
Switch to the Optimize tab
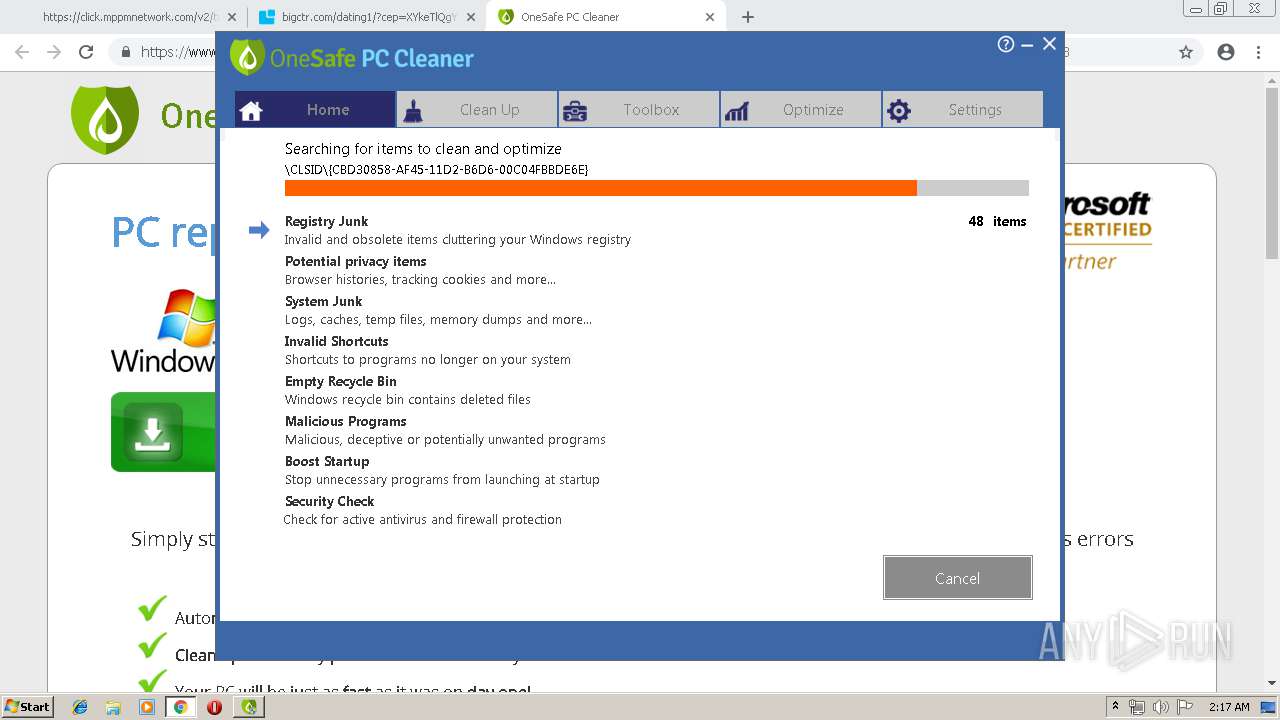(801, 110)
